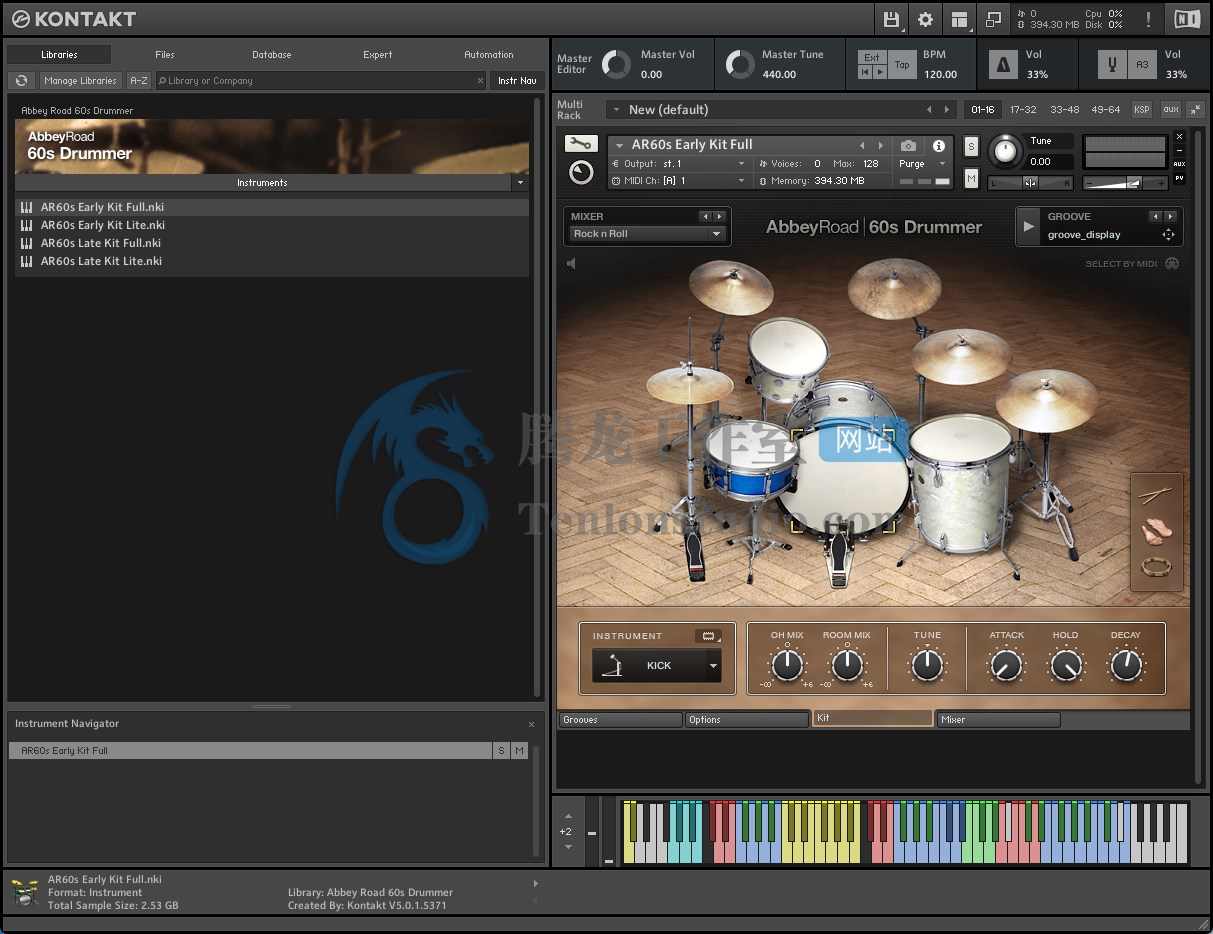The image size is (1213, 934).
Task: Click the speaker audition icon above kit
Action: (571, 263)
